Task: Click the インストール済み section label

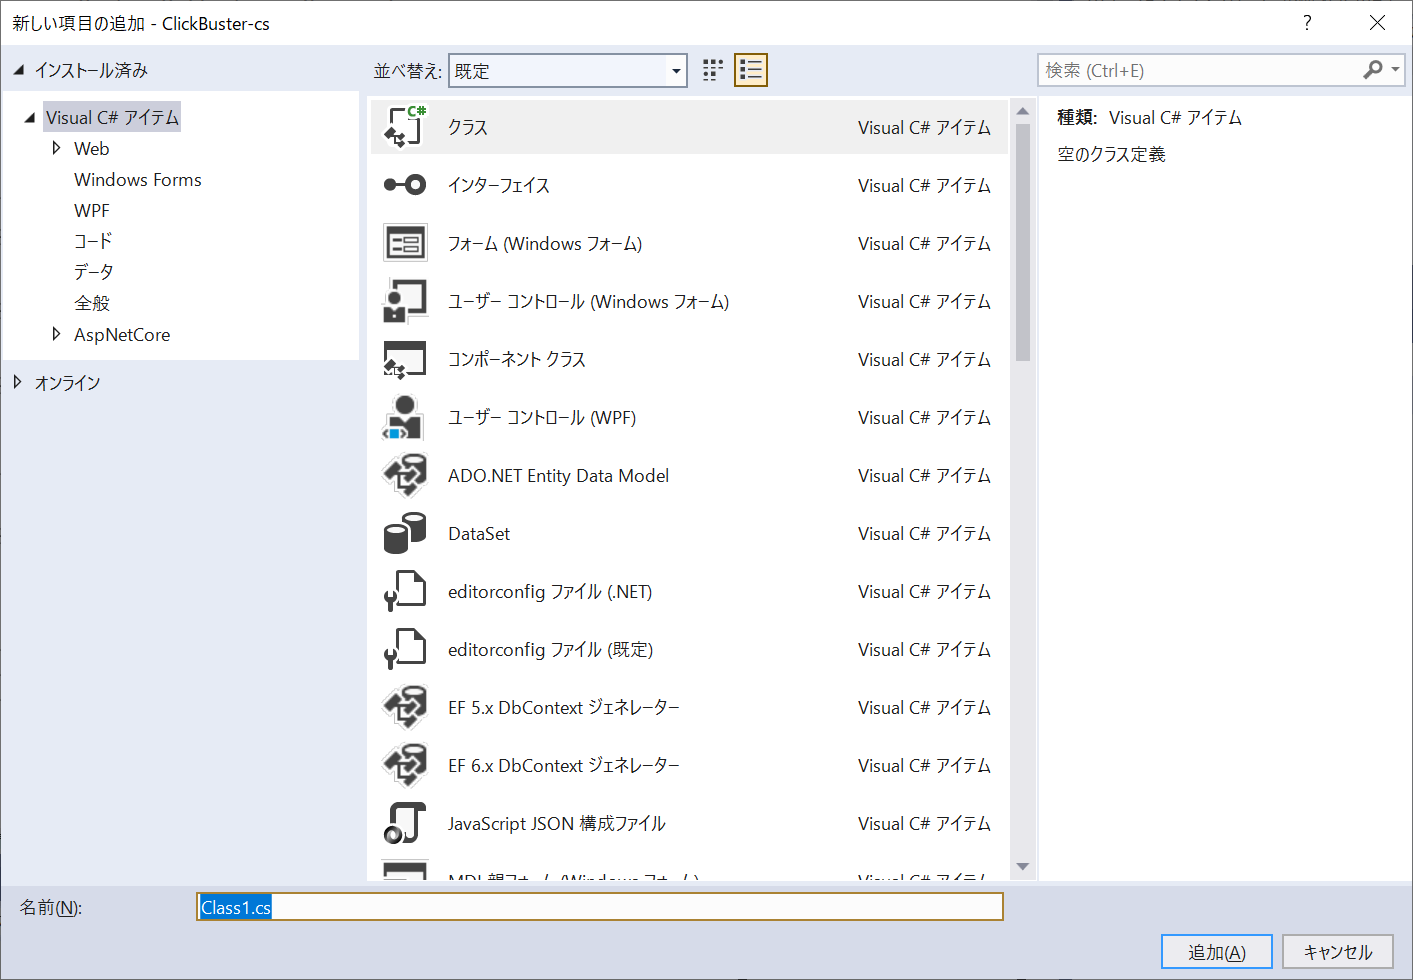Action: (x=91, y=70)
